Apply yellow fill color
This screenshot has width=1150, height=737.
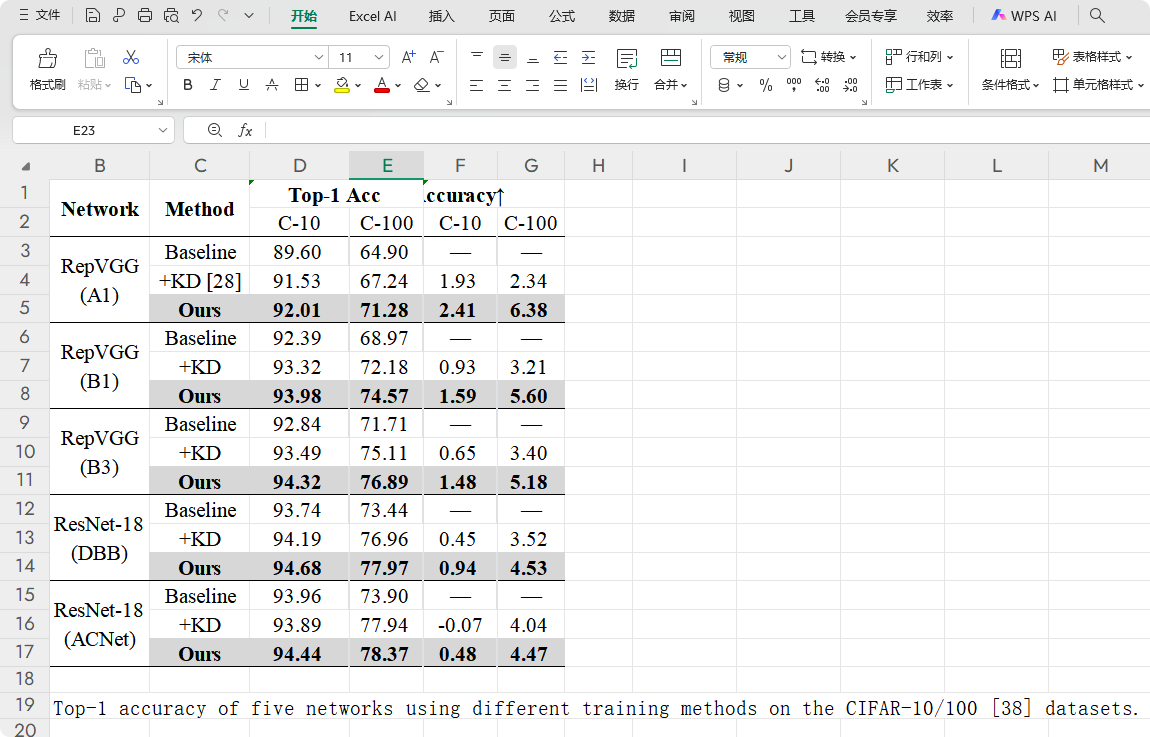coord(342,85)
